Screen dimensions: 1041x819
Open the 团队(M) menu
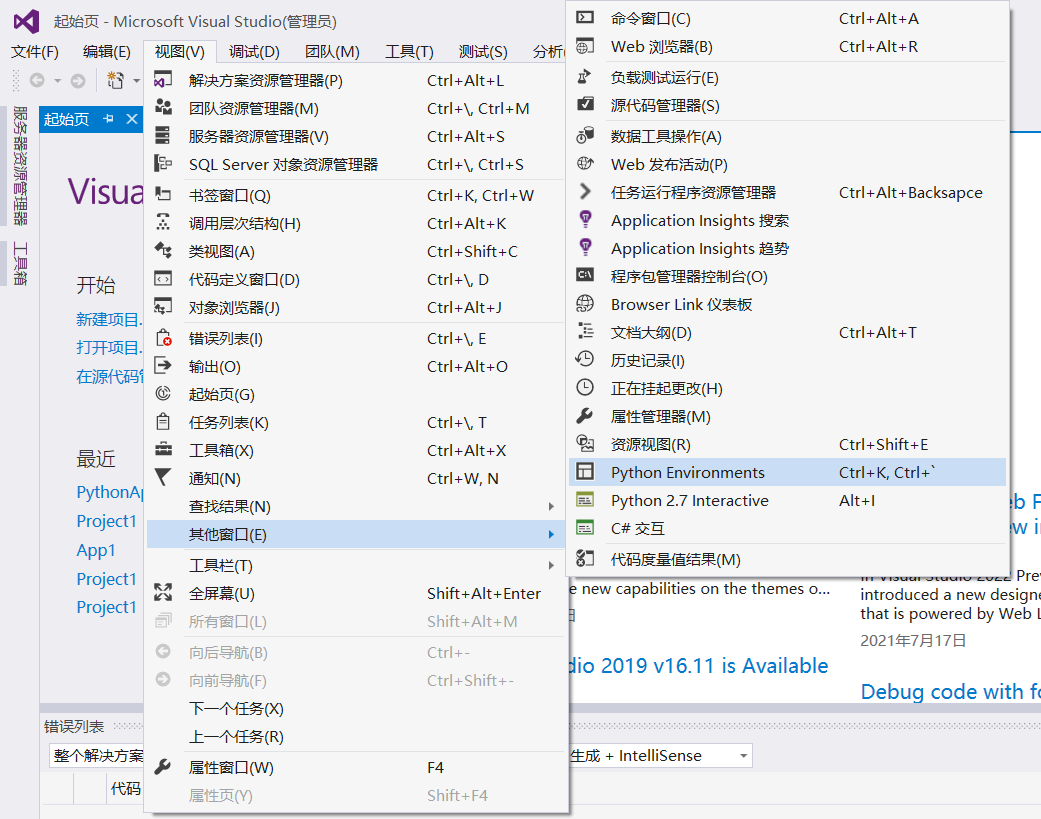332,52
